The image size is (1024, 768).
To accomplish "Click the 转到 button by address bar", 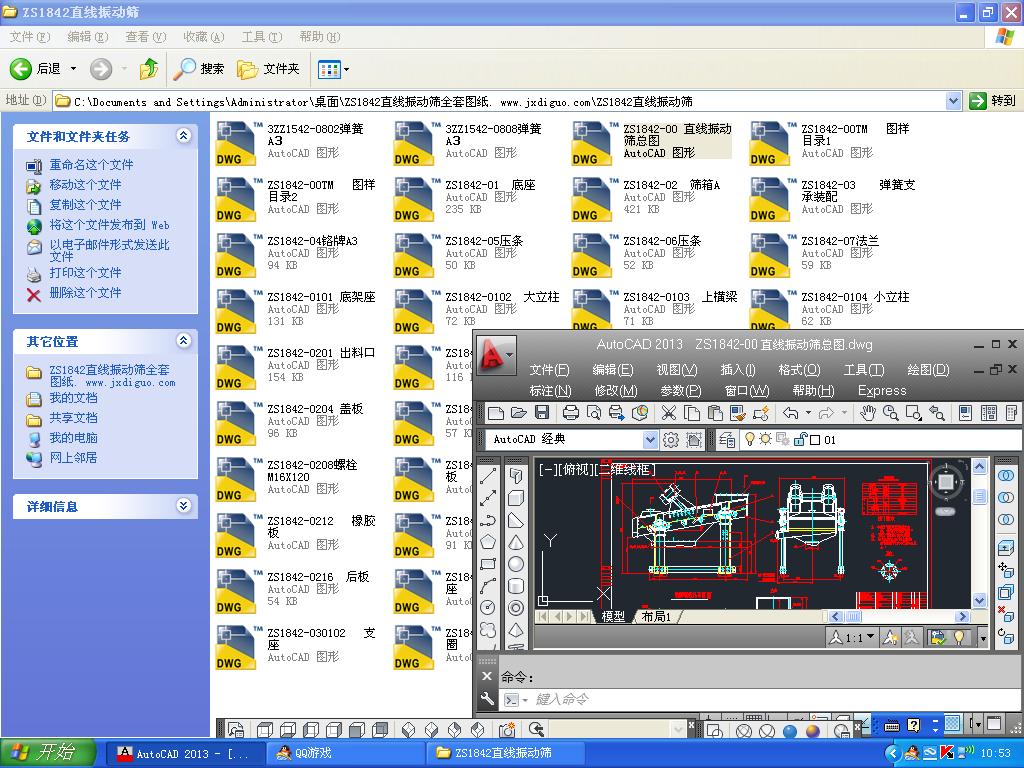I will tap(993, 101).
